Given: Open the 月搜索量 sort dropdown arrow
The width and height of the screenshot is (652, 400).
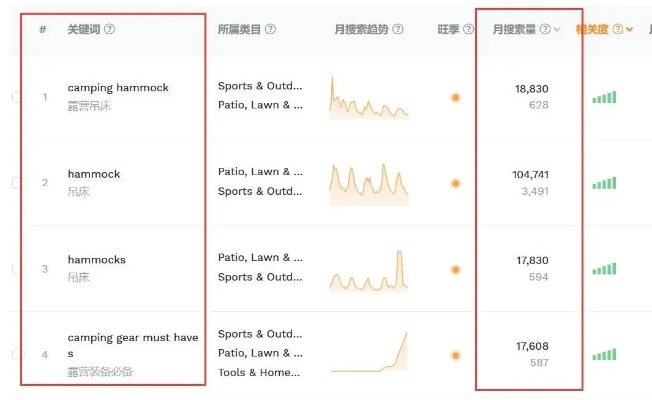Looking at the screenshot, I should [557, 30].
